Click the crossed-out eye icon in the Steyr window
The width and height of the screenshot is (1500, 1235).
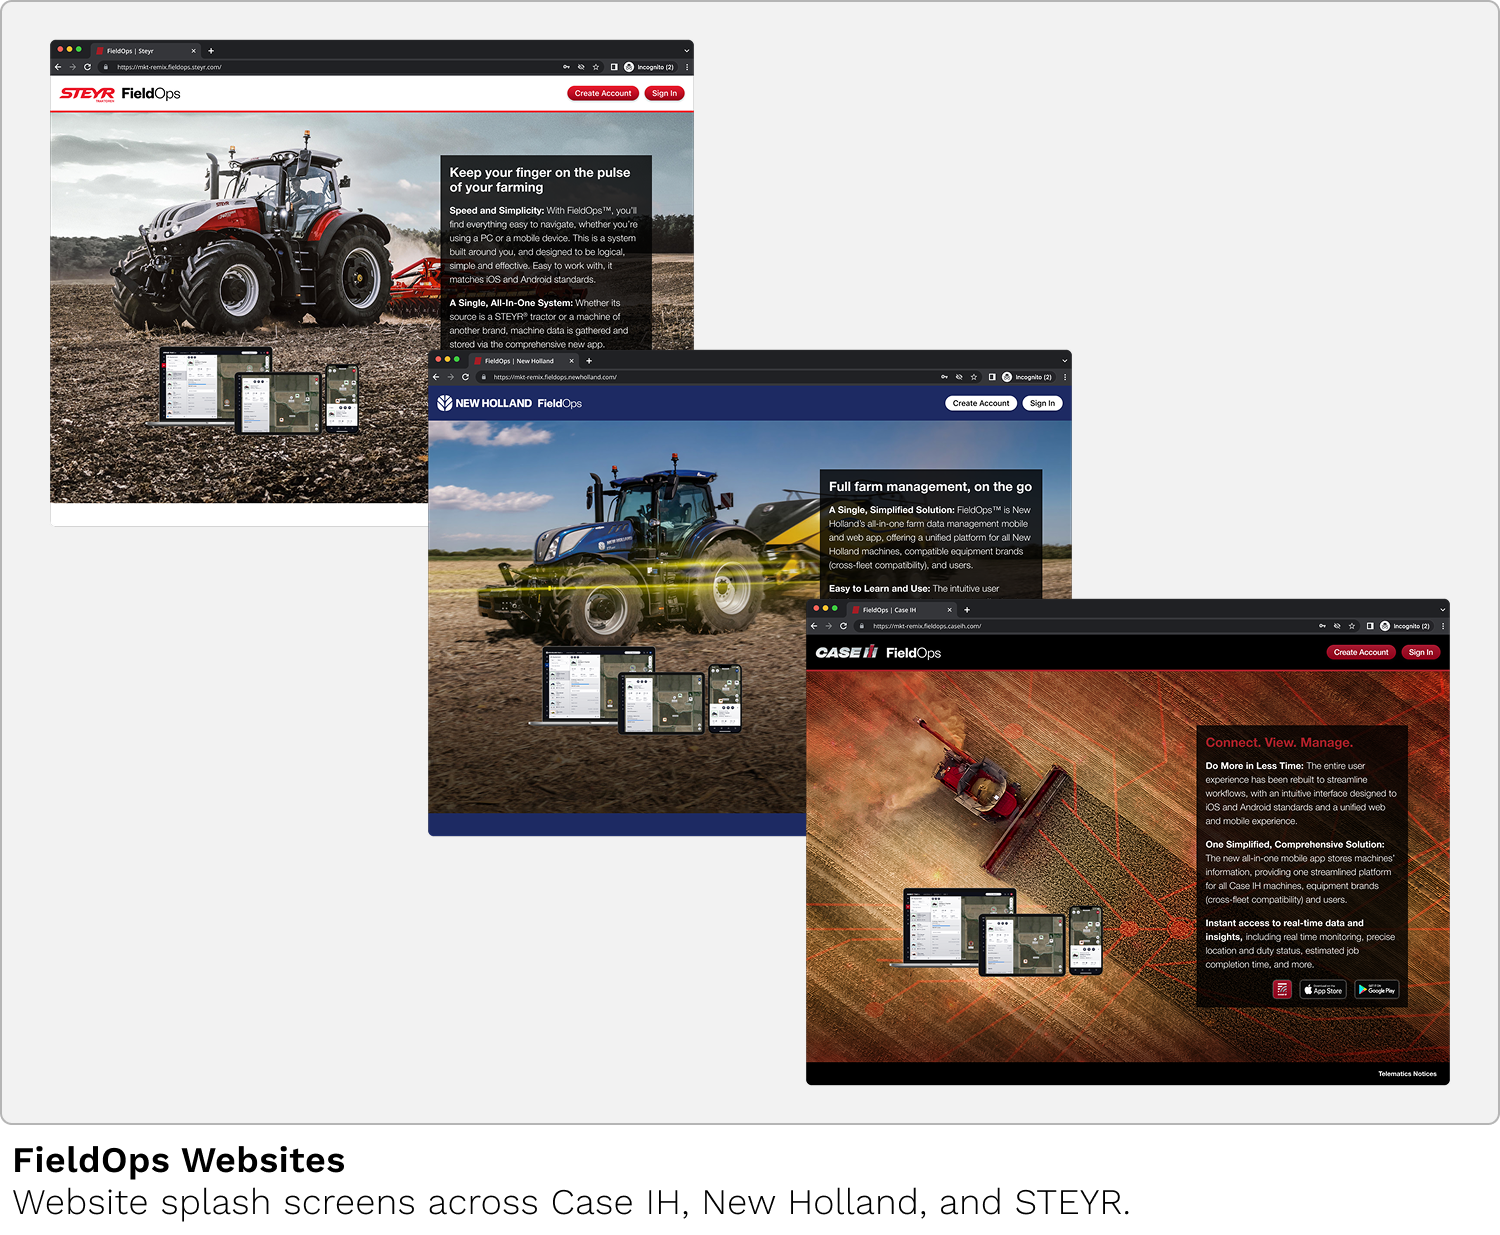(581, 67)
